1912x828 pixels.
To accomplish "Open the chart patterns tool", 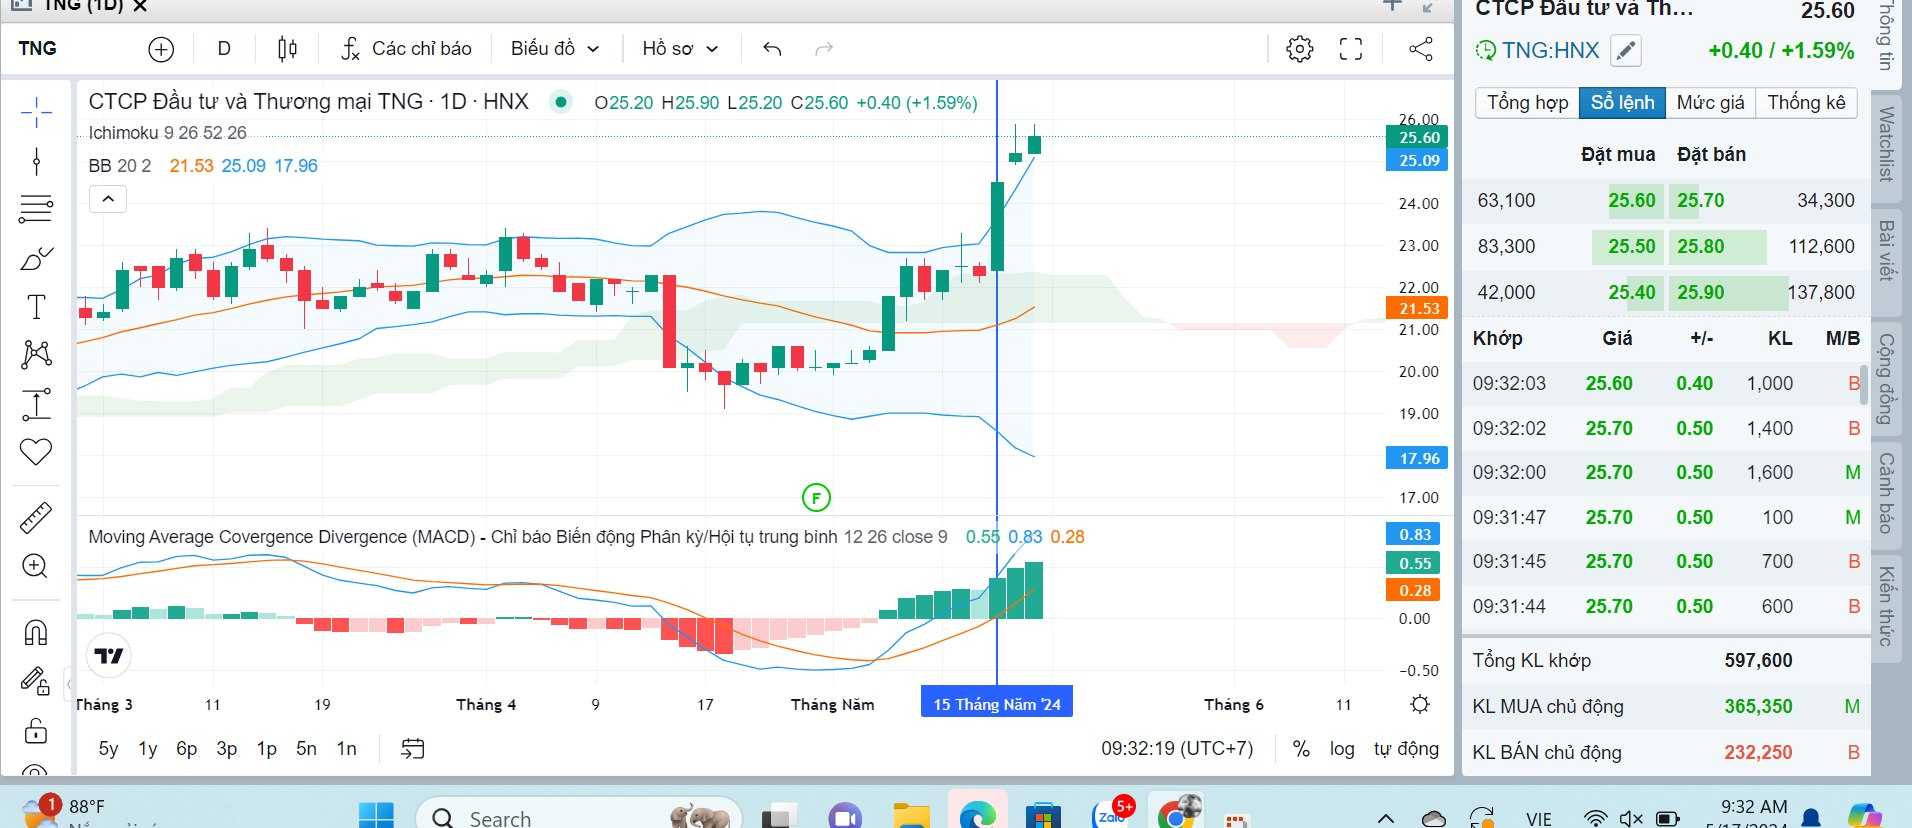I will pyautogui.click(x=36, y=354).
